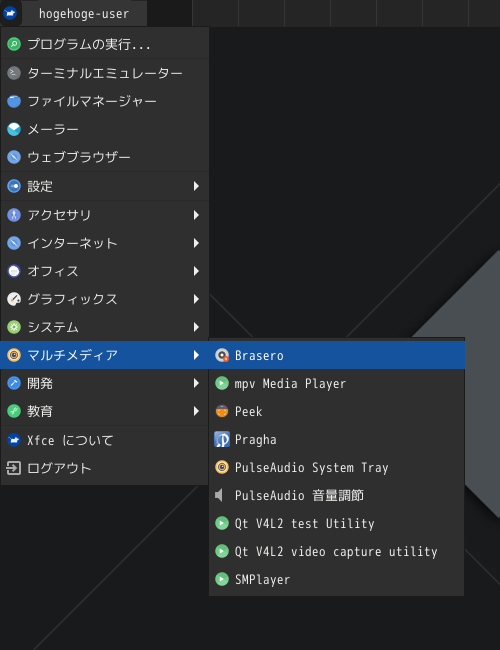Screen dimensions: 500x650
Task: Expand the 開発 submenu arrow
Action: point(196,383)
